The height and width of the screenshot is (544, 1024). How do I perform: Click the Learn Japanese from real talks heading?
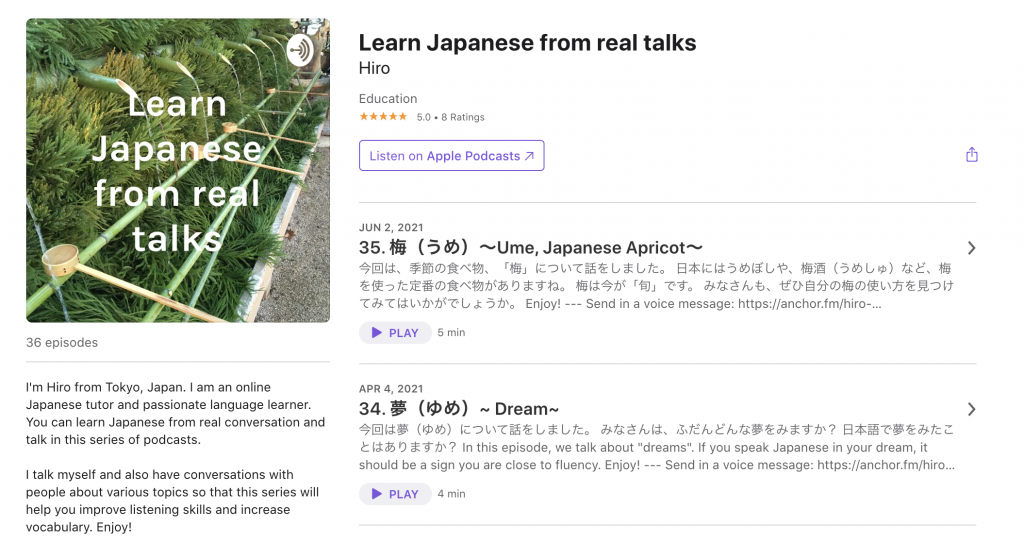coord(527,43)
